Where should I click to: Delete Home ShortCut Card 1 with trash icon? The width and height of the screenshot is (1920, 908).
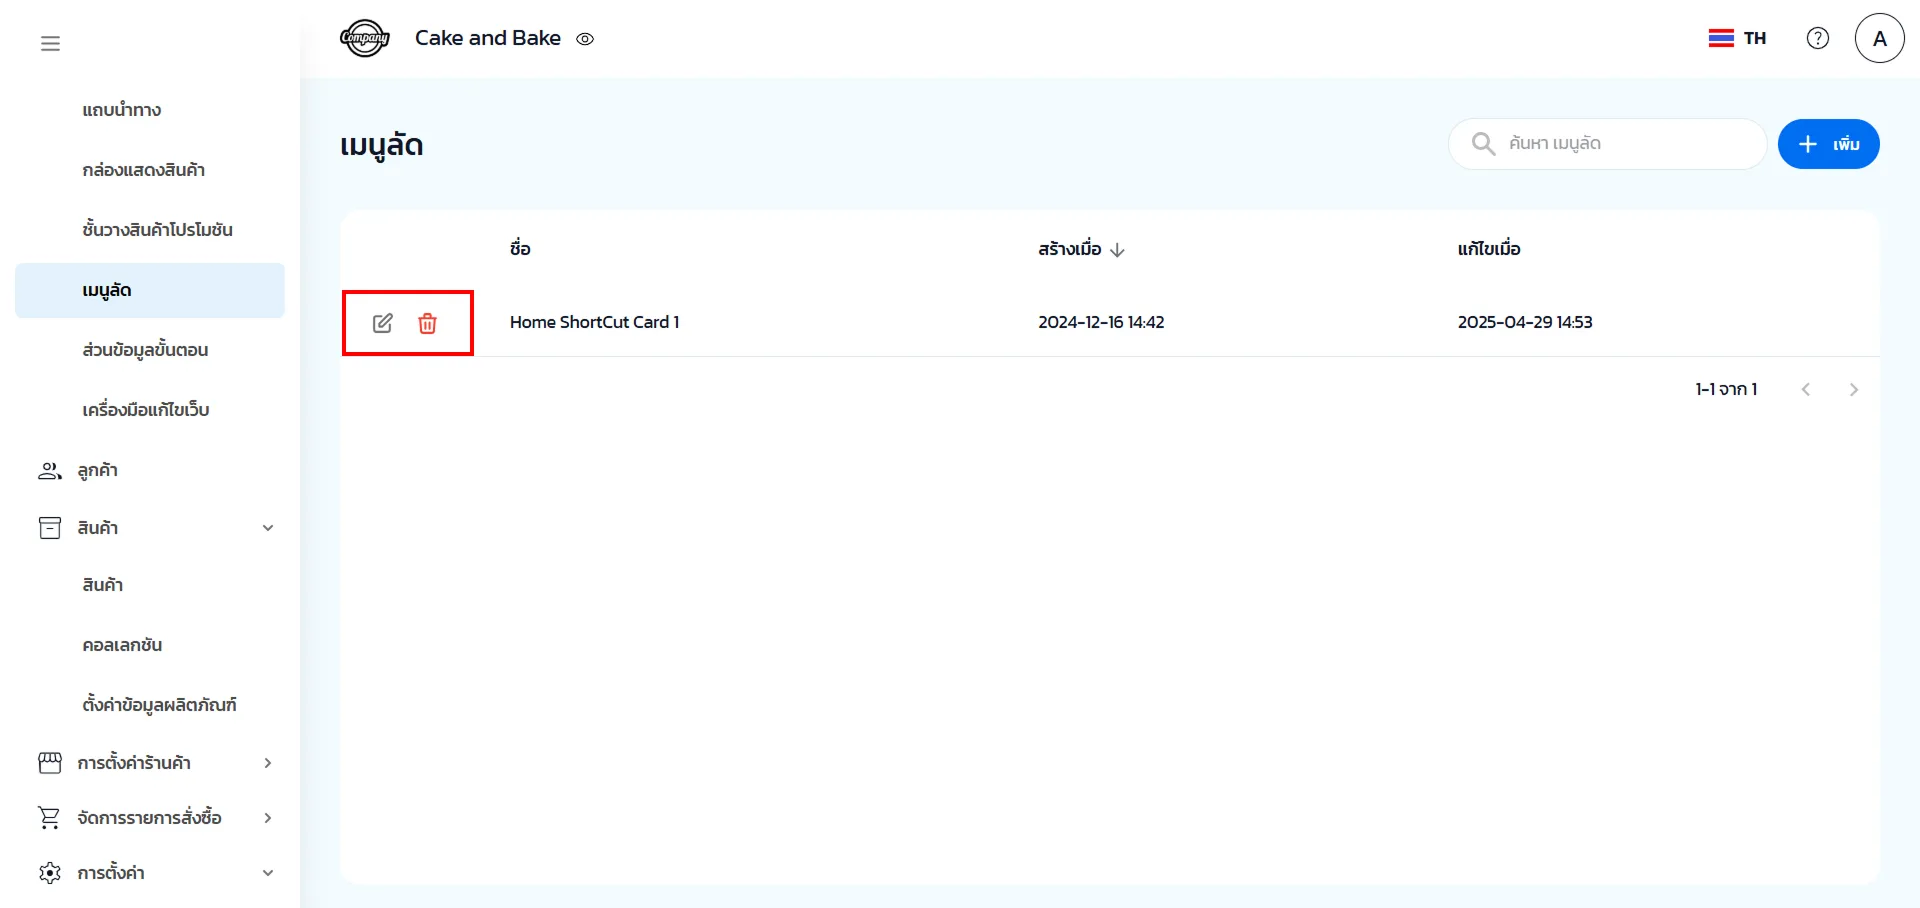(427, 323)
